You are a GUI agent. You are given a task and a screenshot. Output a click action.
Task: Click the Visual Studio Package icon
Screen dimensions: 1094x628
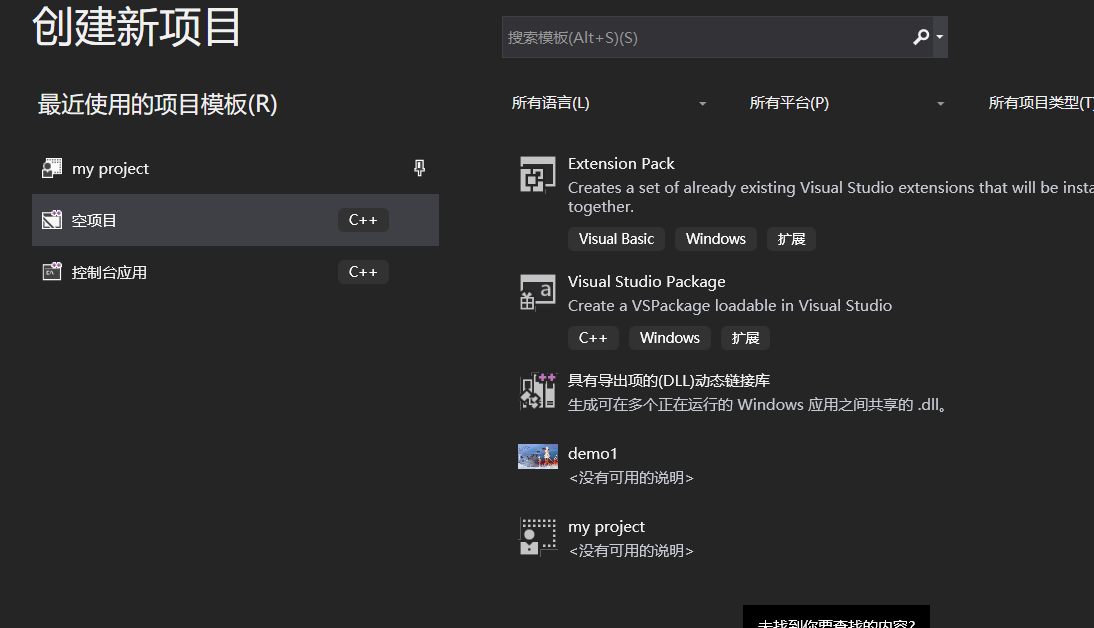pyautogui.click(x=538, y=292)
